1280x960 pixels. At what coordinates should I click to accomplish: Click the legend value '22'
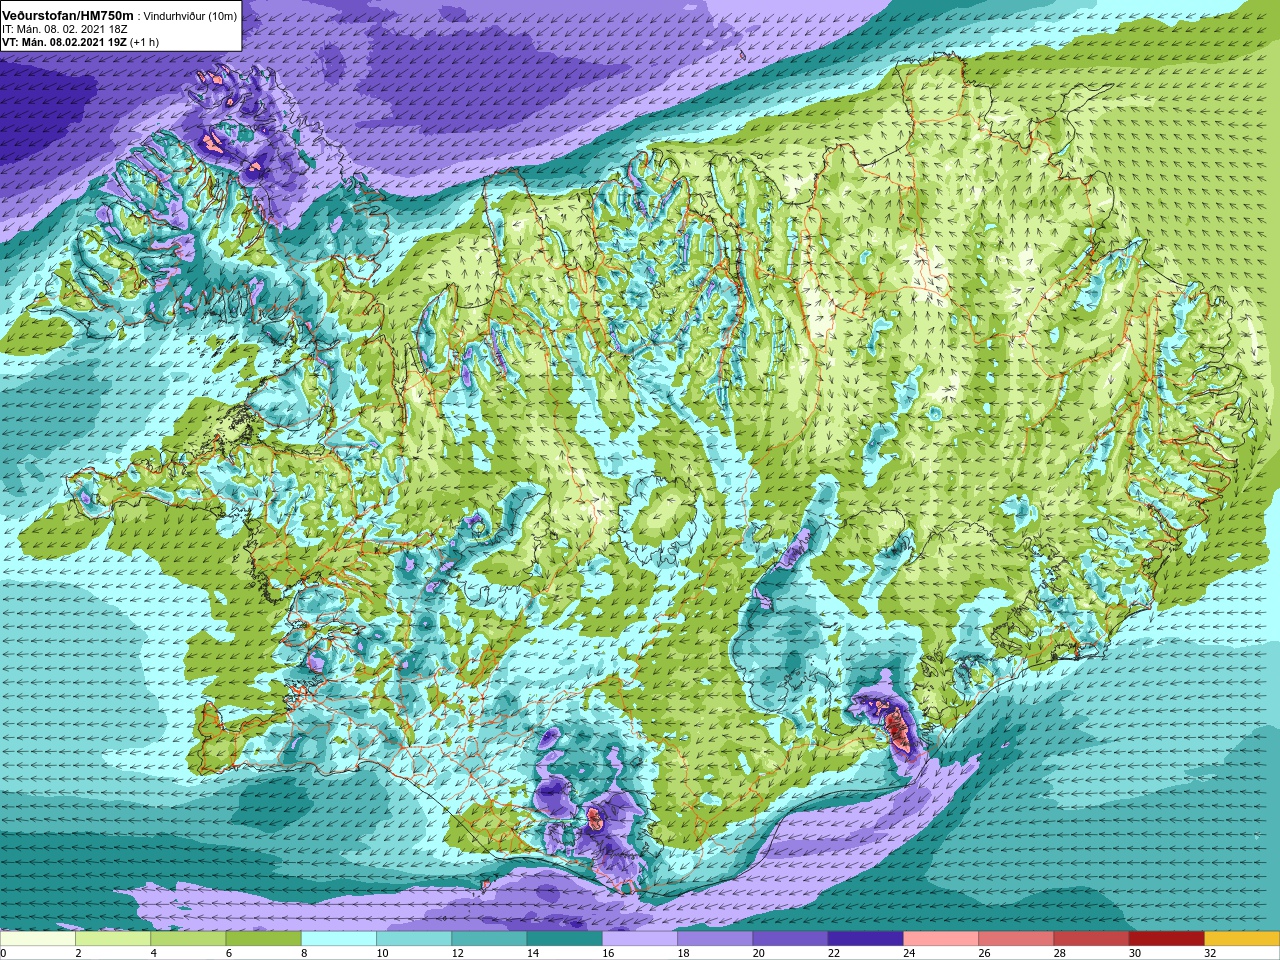[x=834, y=953]
